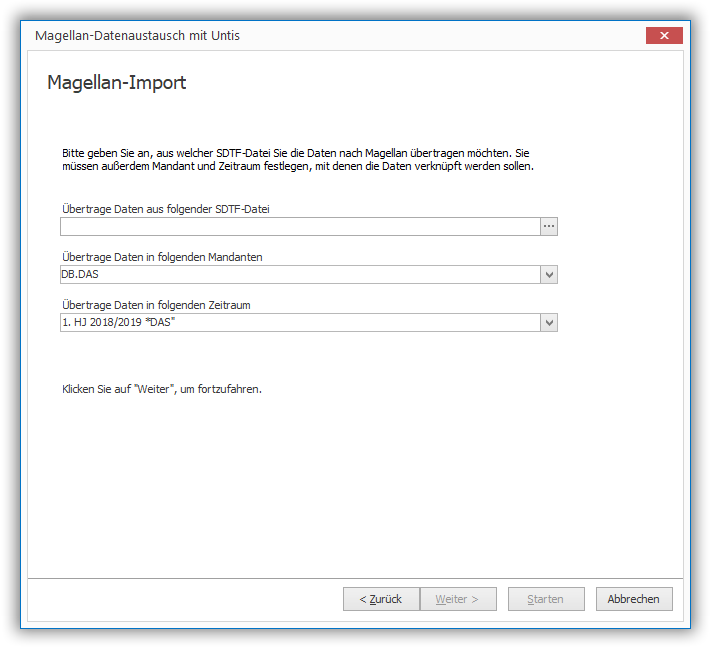Image resolution: width=711 pixels, height=649 pixels.
Task: Click the 'Übertrage Daten in folgenden Zeitraum' label
Action: (162, 305)
